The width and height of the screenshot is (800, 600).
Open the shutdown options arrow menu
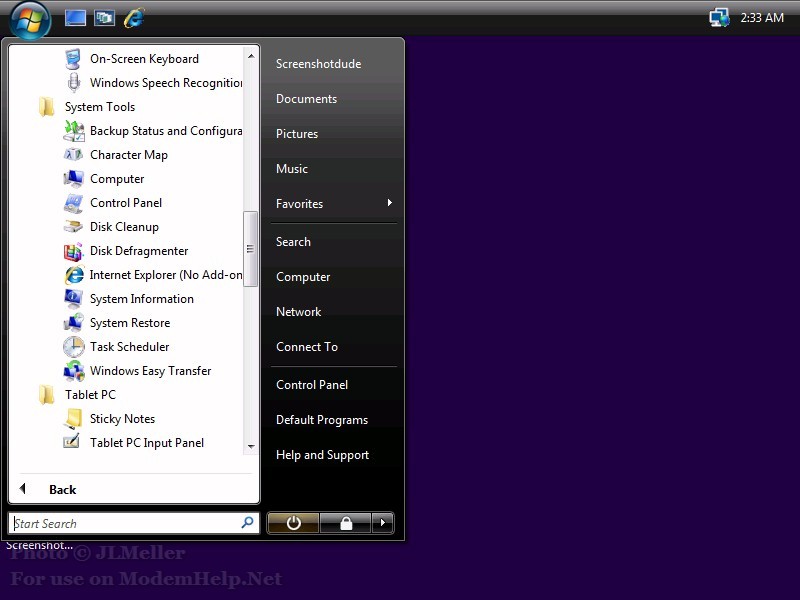[x=383, y=523]
